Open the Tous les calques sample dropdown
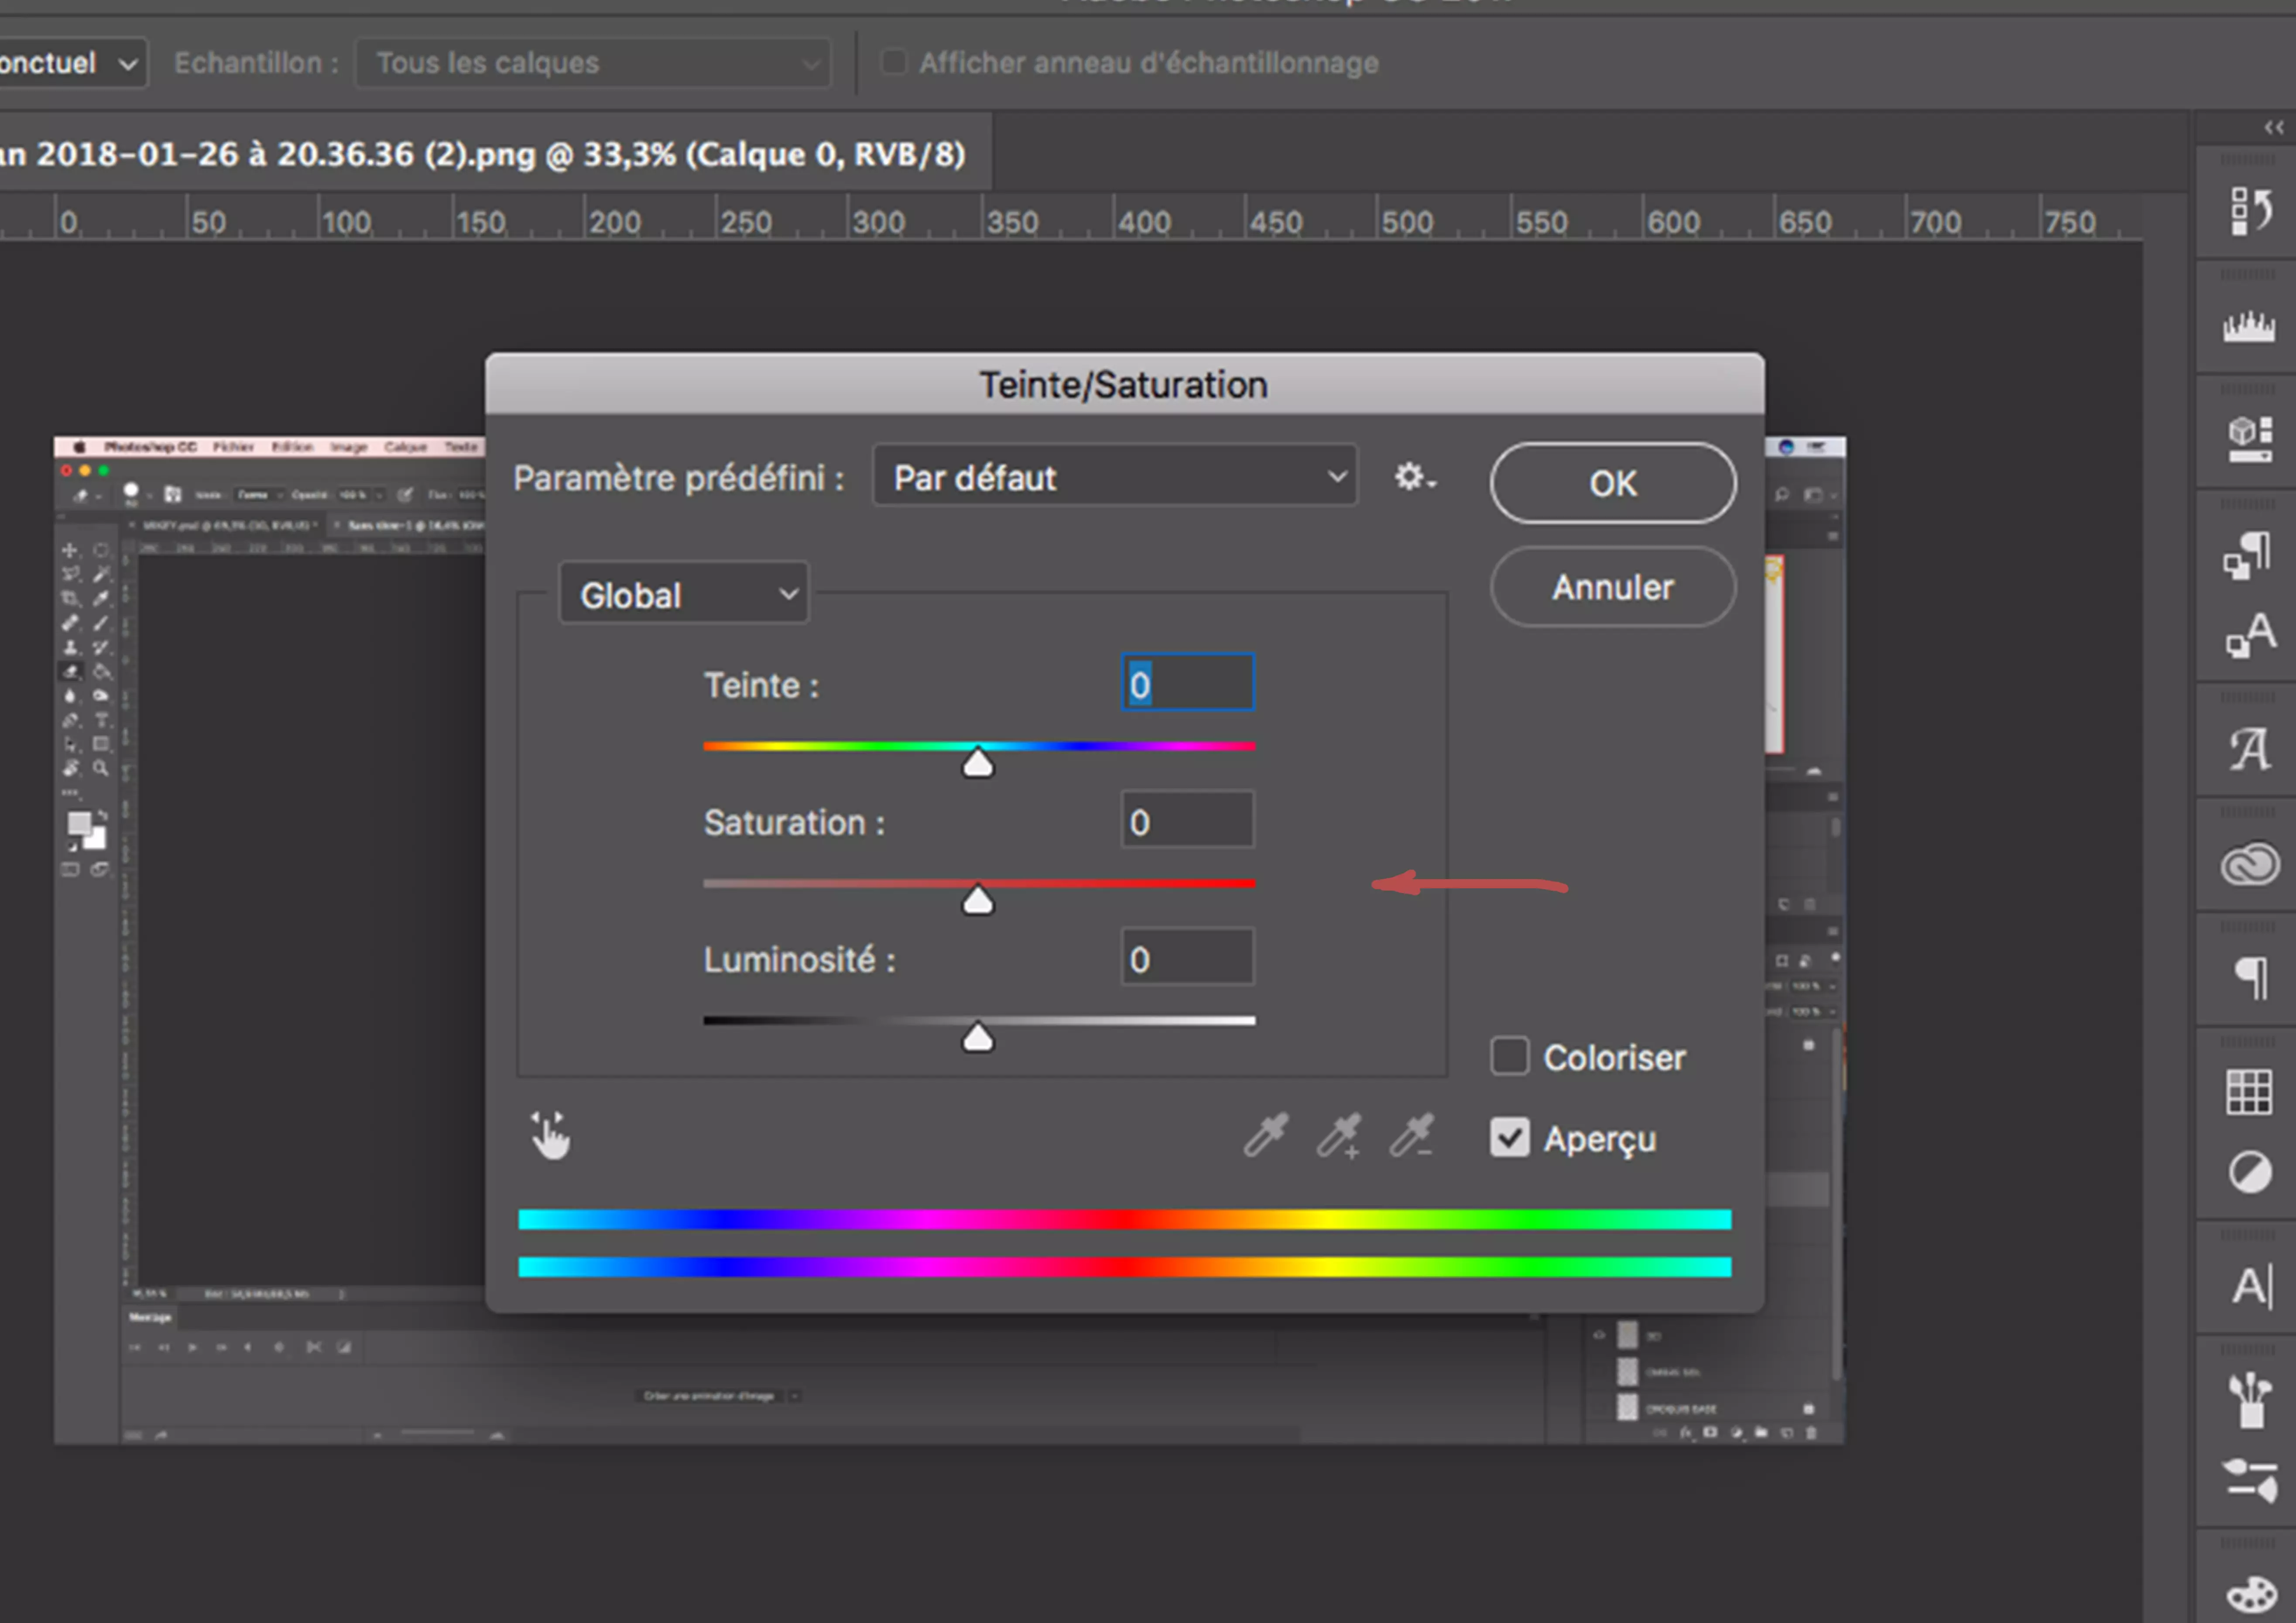The image size is (2296, 1623). coord(593,62)
